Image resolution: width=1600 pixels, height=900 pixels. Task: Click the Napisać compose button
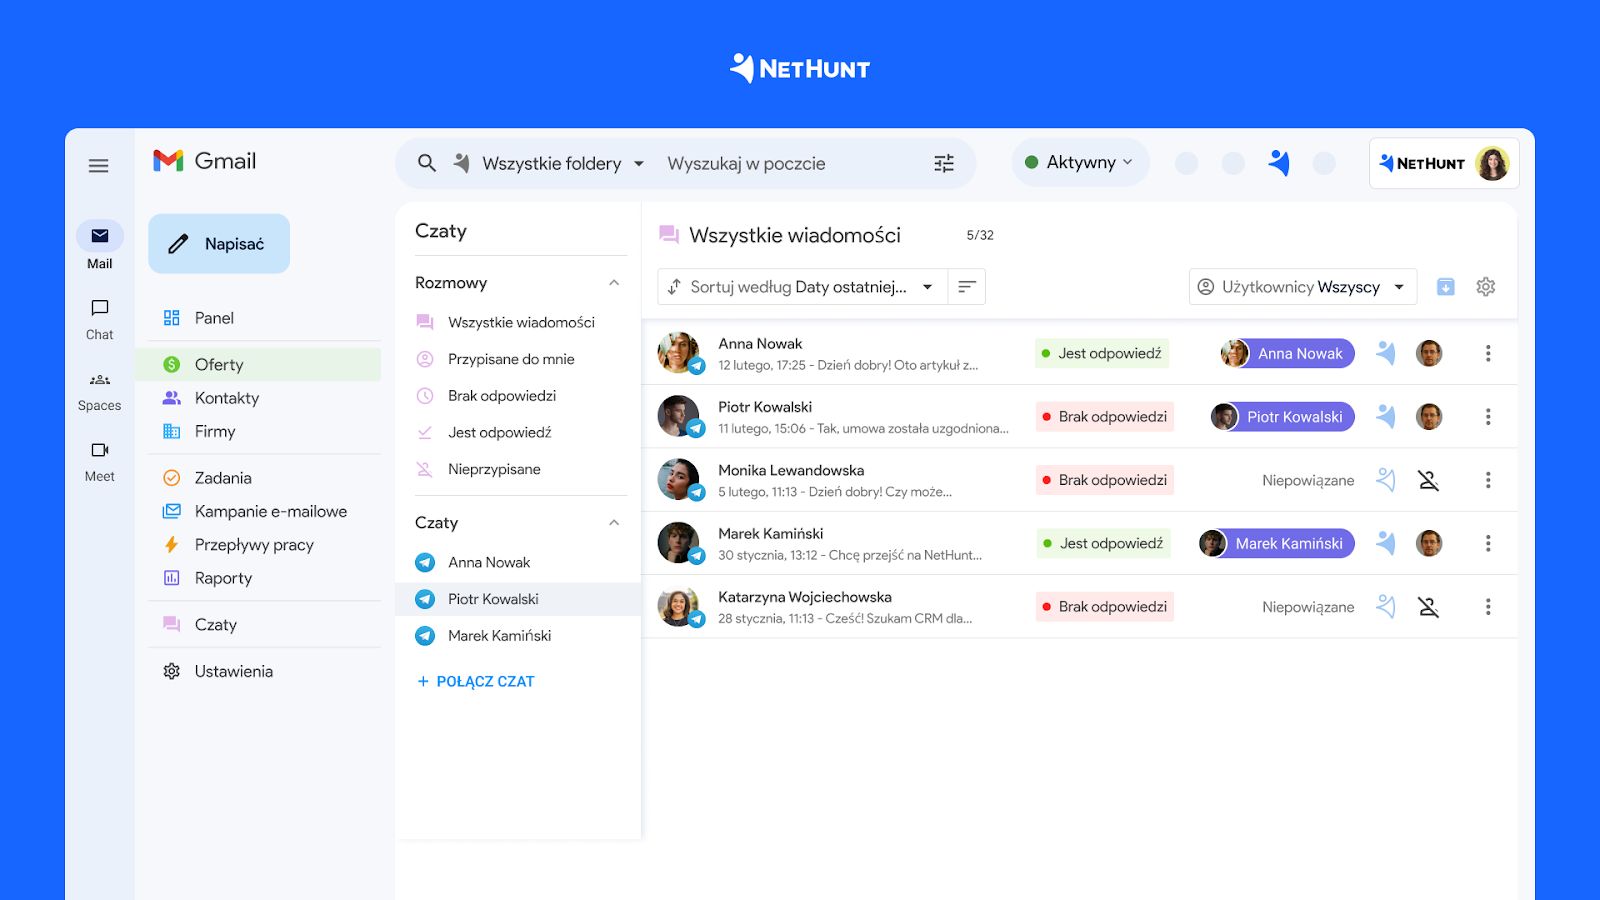pyautogui.click(x=219, y=244)
